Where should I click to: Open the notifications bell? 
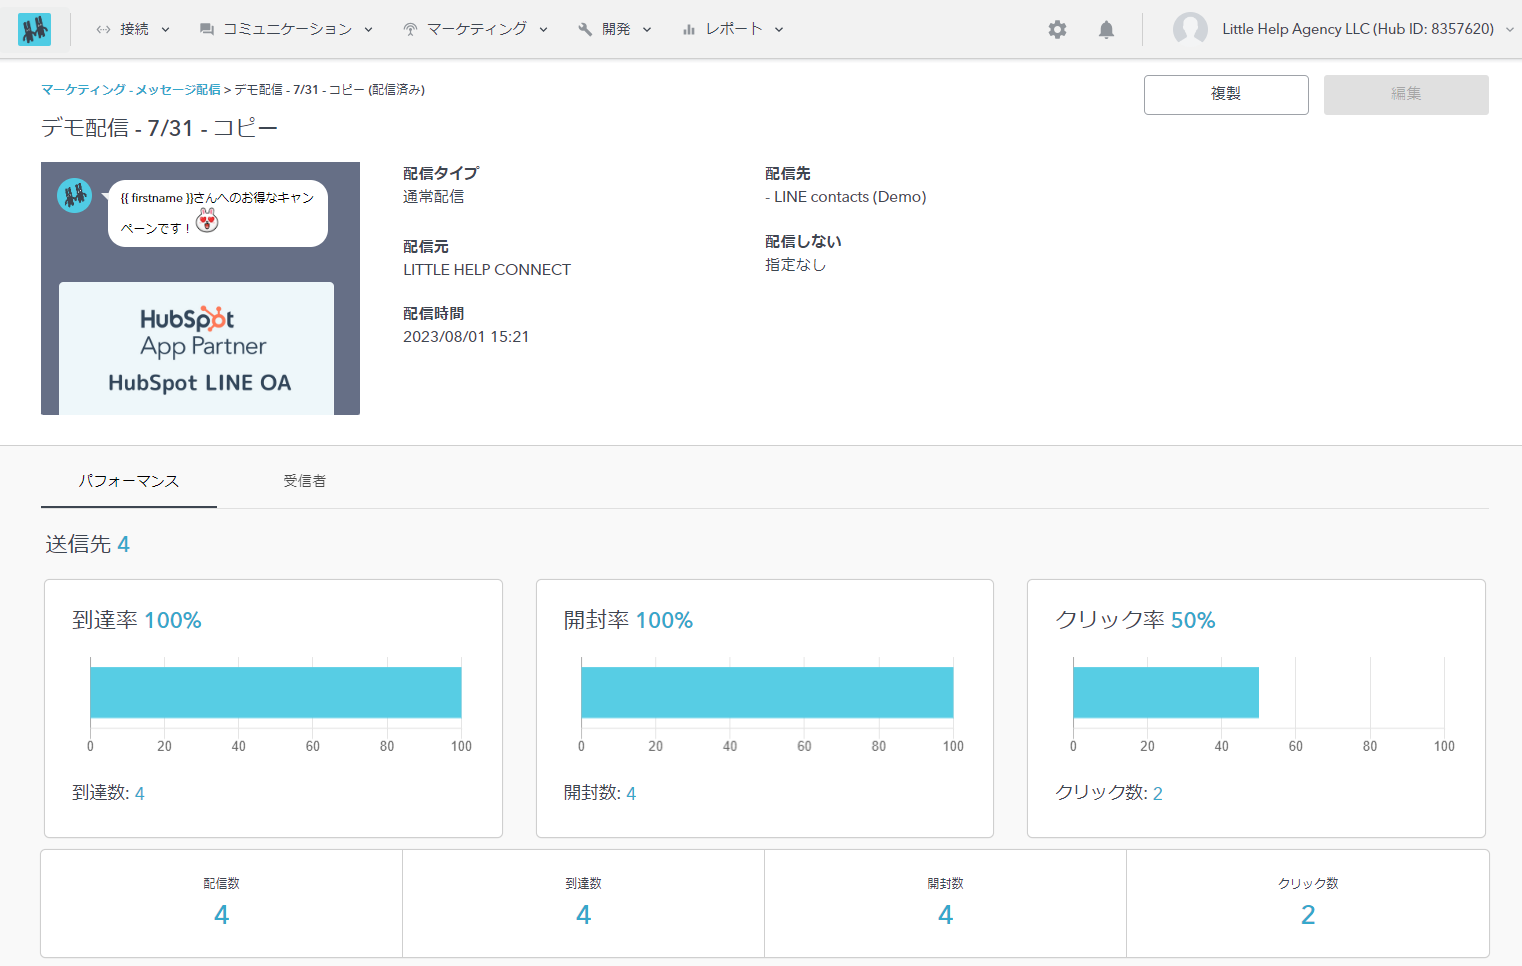1106,30
